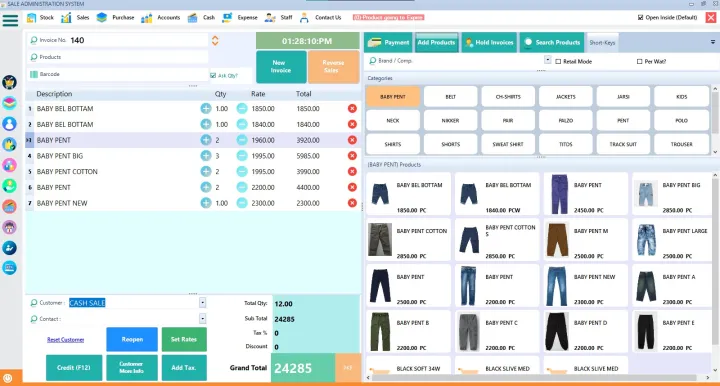The width and height of the screenshot is (720, 386).
Task: Open the Contact dropdown arrow
Action: click(202, 319)
